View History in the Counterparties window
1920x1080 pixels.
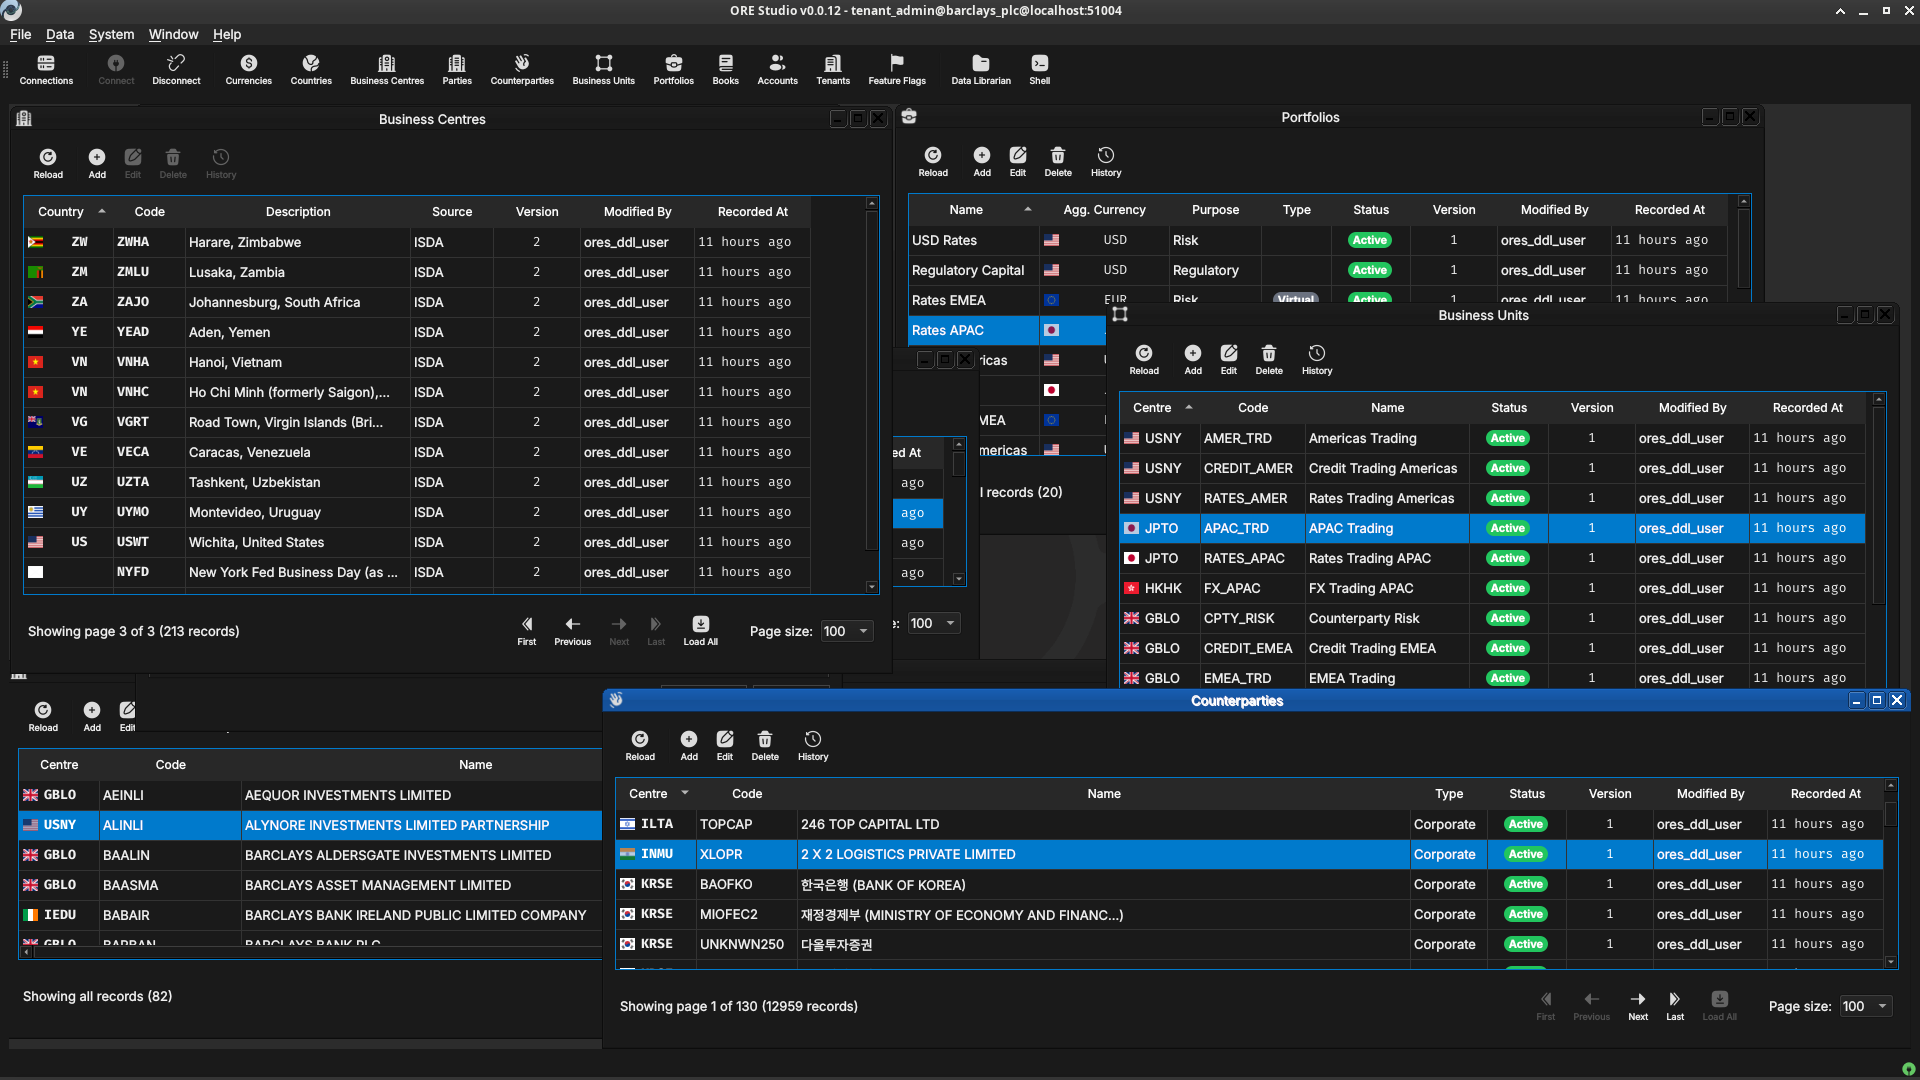(x=812, y=743)
